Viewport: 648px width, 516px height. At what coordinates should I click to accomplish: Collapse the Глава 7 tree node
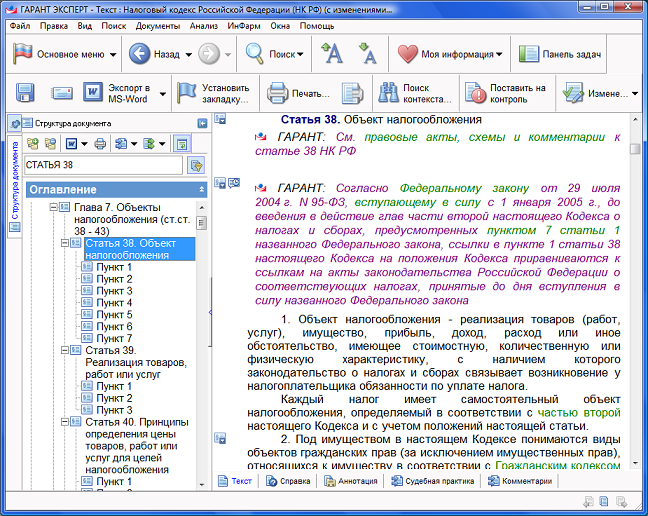click(55, 207)
